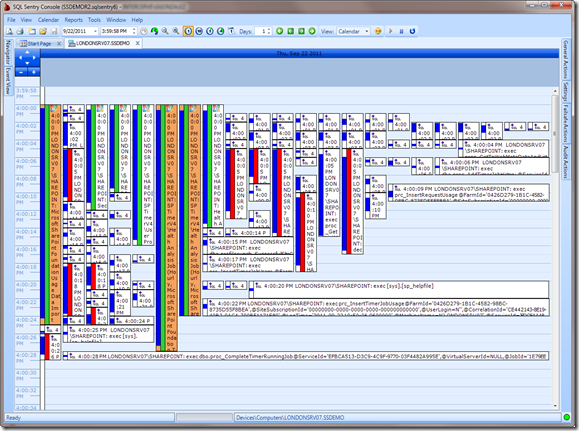Increment the time spinner up arrow
579x431 pixels.
coord(134,30)
